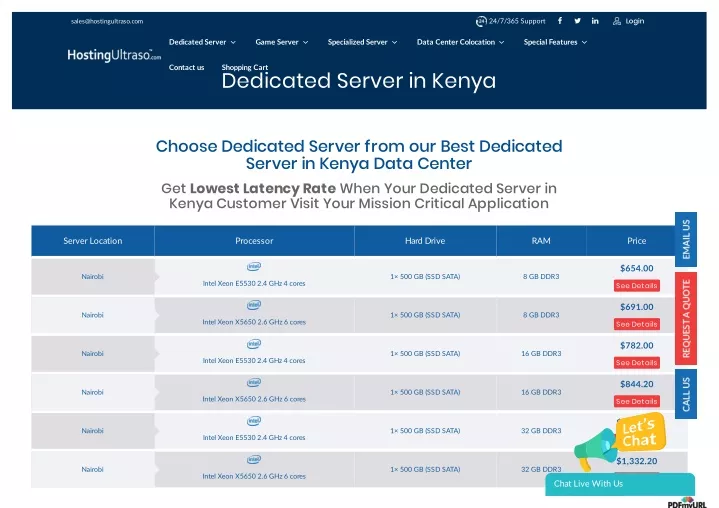Click the Dedicated Server in Kenya heading
This screenshot has width=719, height=508.
tap(359, 81)
